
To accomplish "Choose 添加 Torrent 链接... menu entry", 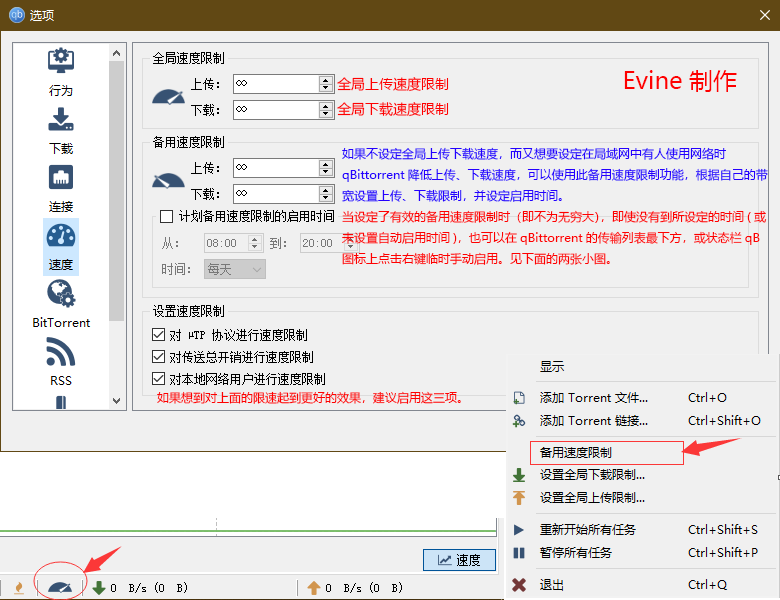I will (x=593, y=421).
